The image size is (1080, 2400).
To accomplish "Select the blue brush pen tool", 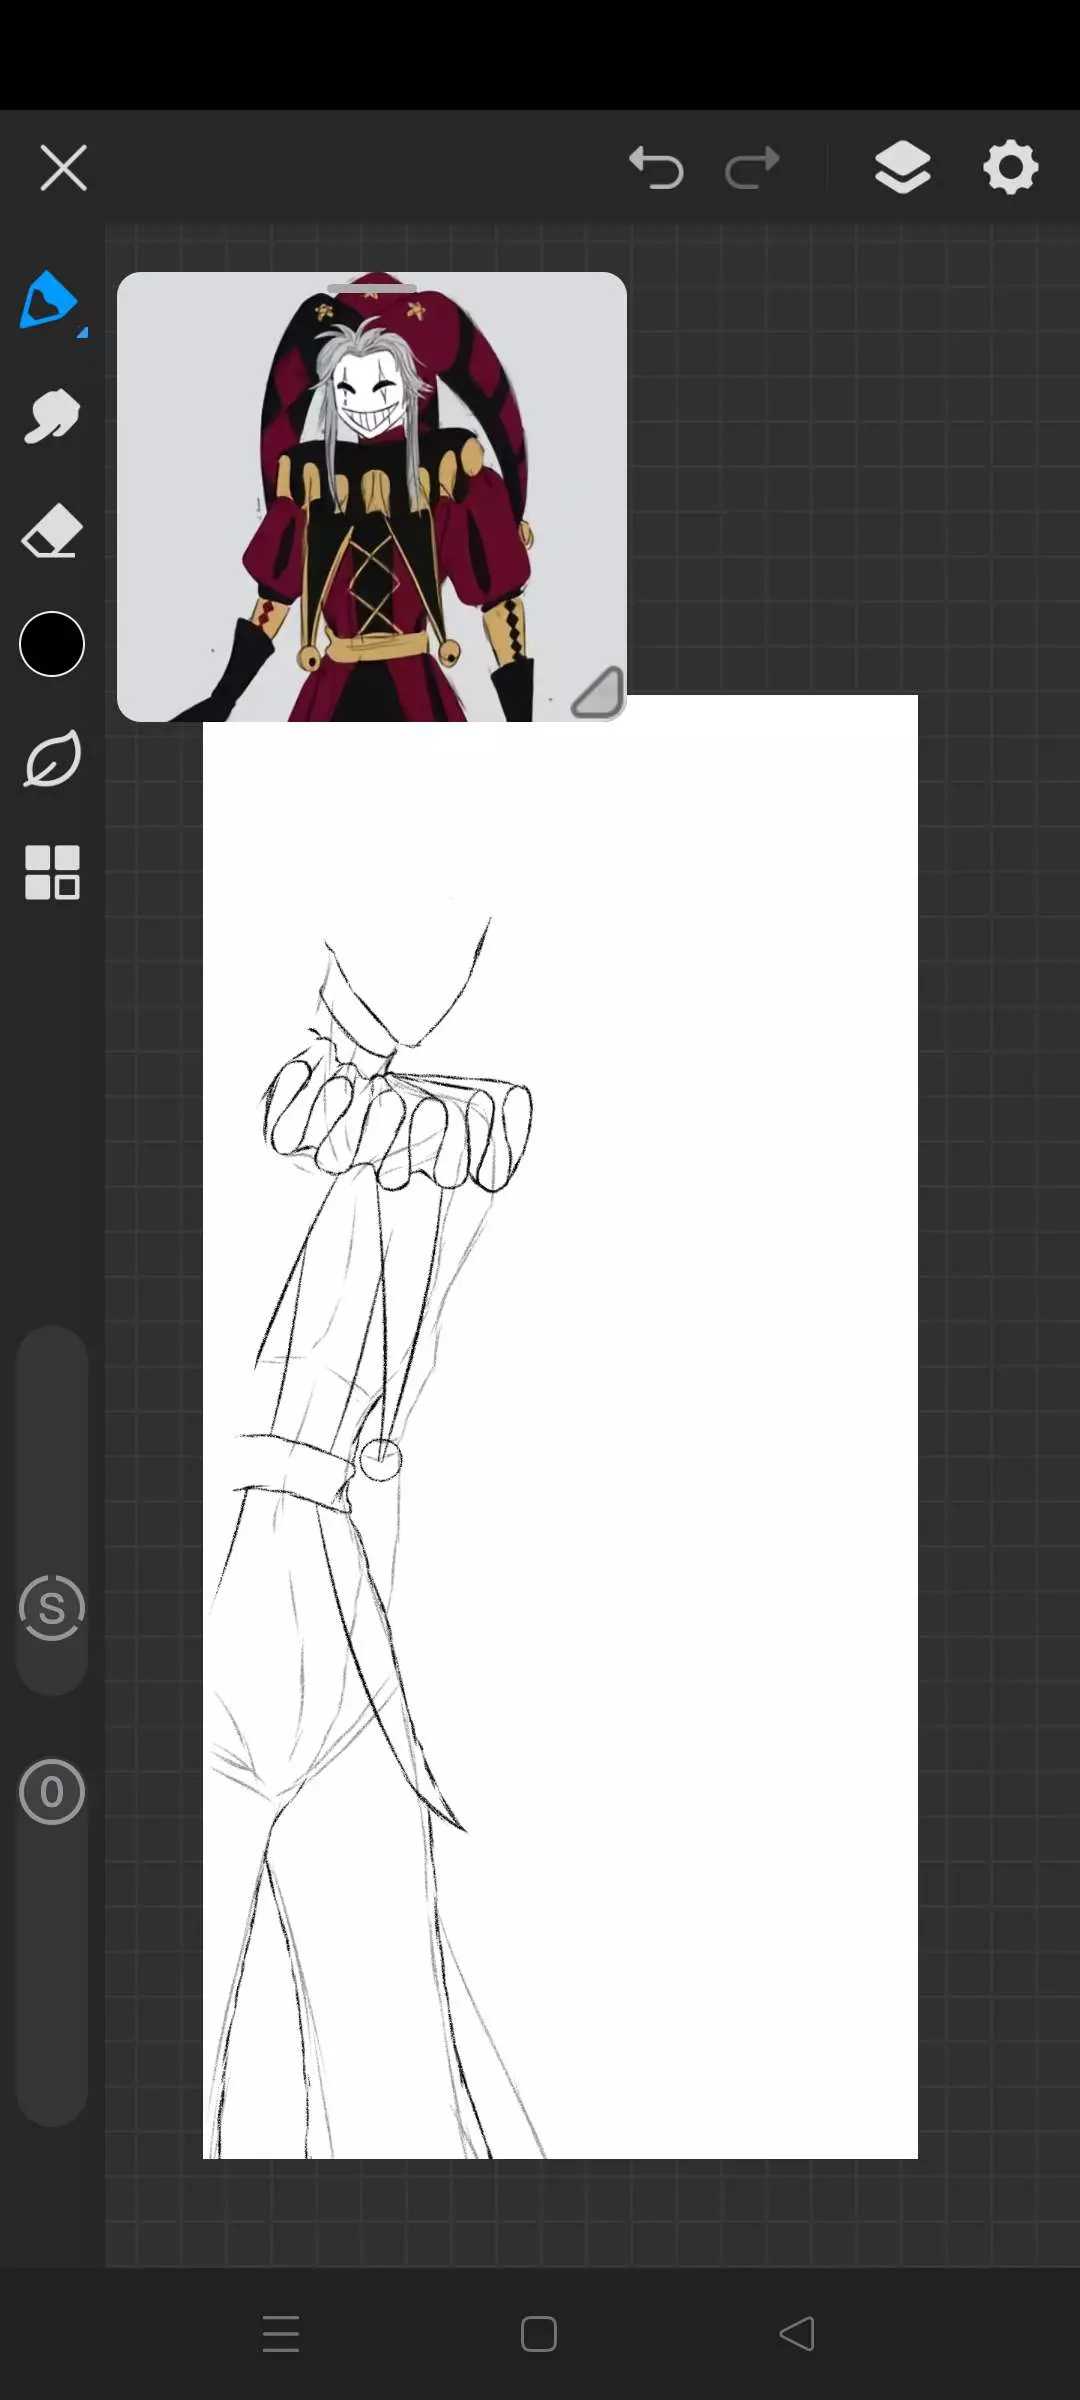I will [x=48, y=300].
